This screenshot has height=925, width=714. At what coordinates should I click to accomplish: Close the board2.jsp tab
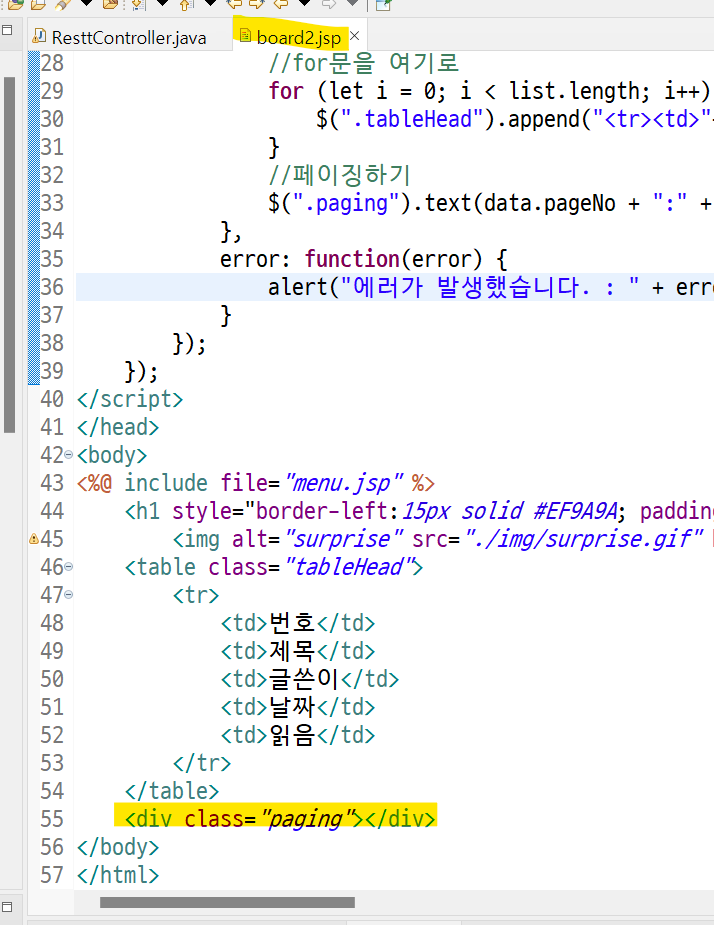click(x=355, y=36)
